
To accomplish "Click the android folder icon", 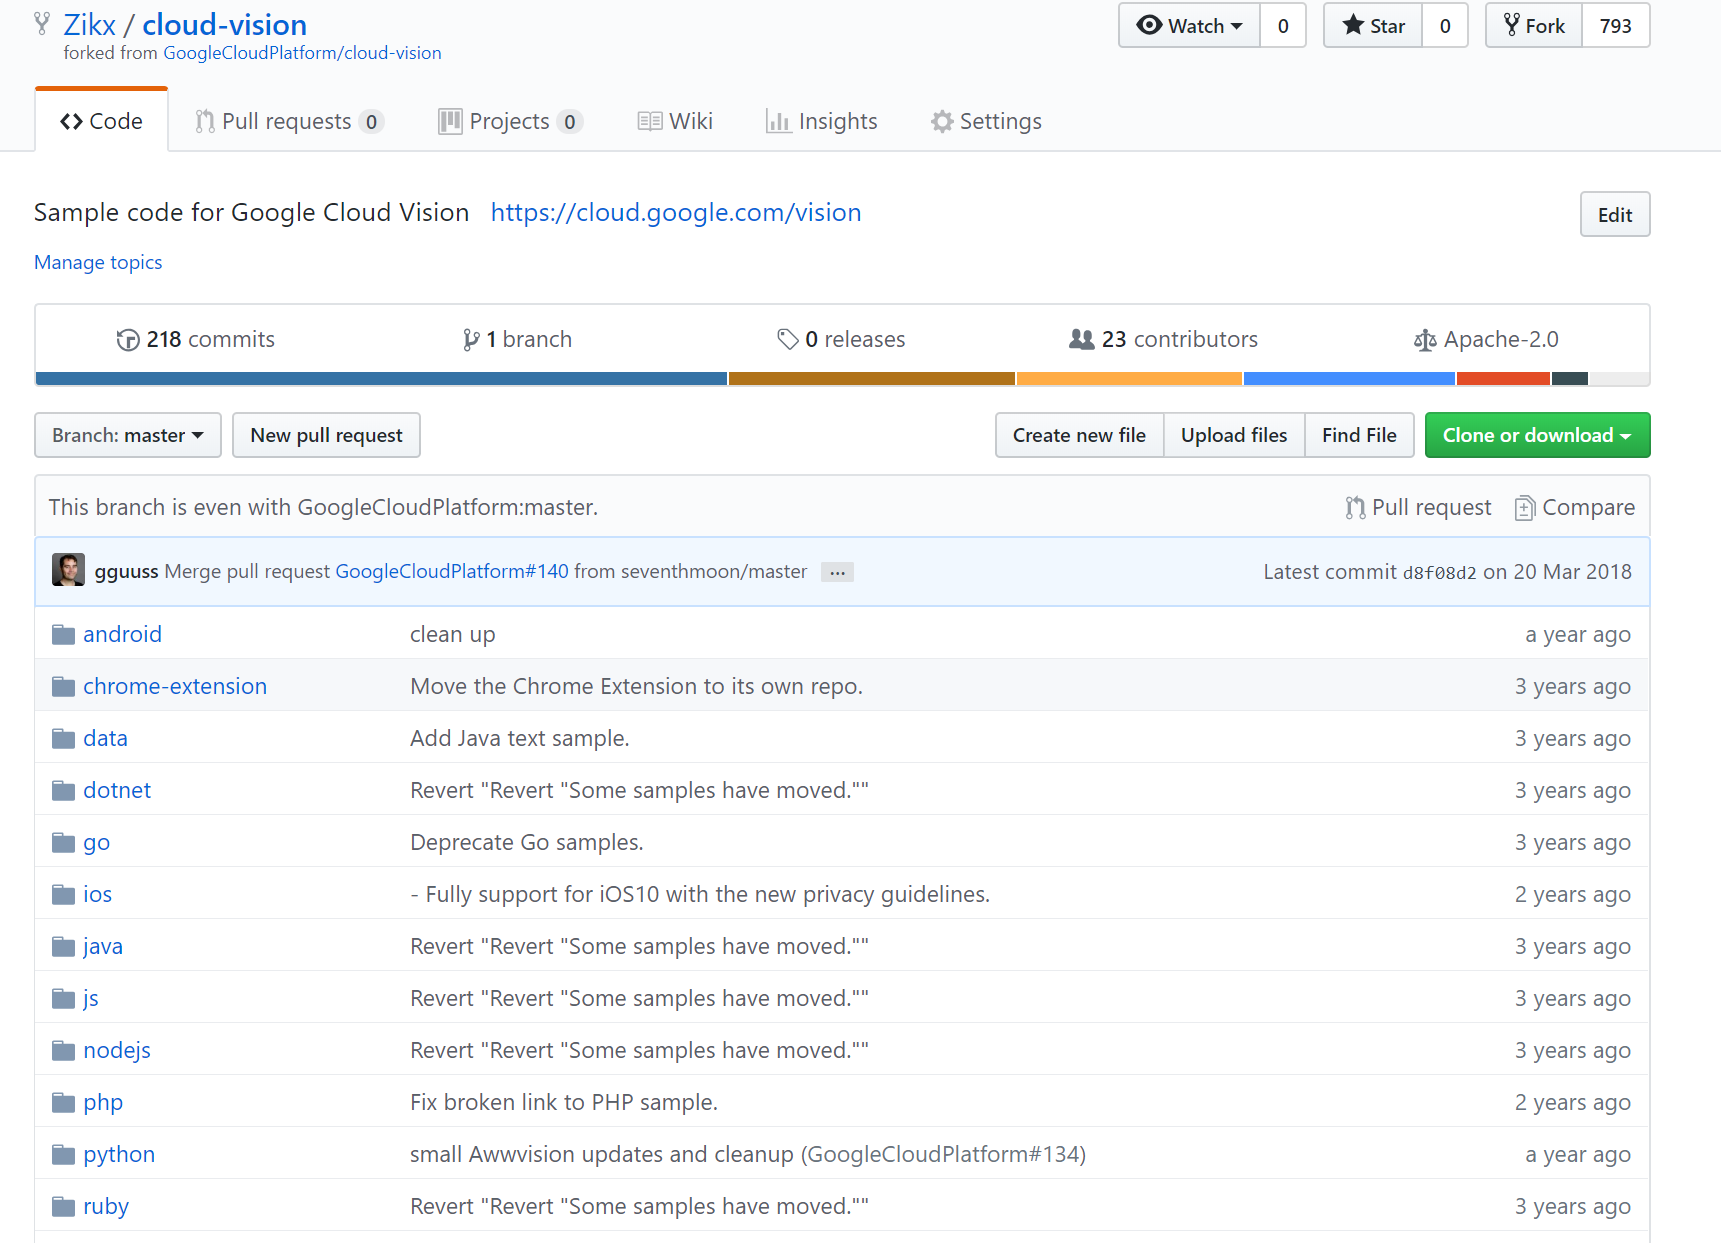I will tap(64, 634).
